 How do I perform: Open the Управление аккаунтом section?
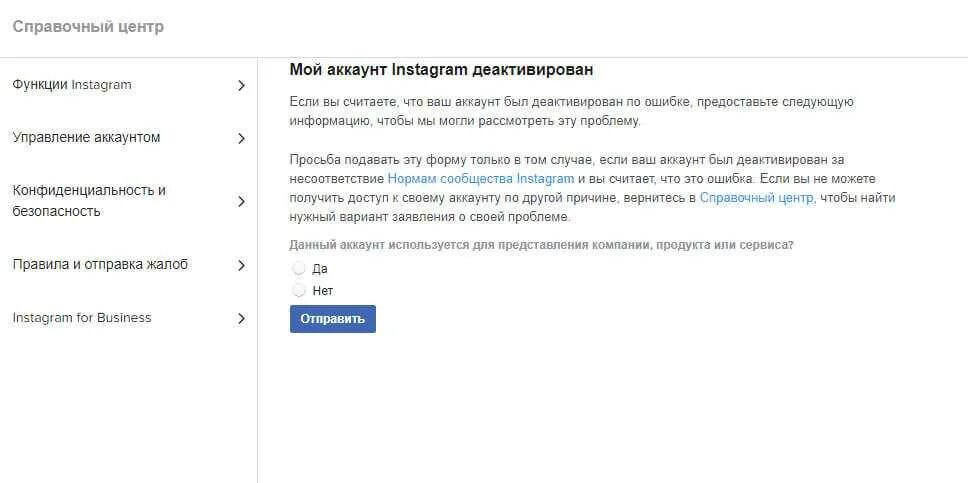(86, 138)
